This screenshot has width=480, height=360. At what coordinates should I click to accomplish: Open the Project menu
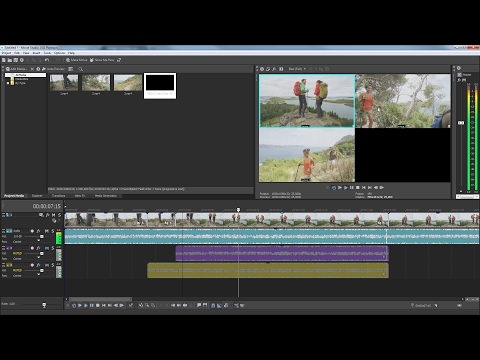pos(7,53)
